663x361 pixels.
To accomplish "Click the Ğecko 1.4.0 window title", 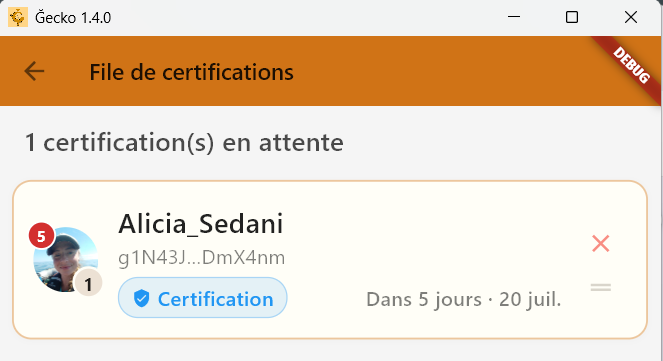I will click(x=73, y=18).
